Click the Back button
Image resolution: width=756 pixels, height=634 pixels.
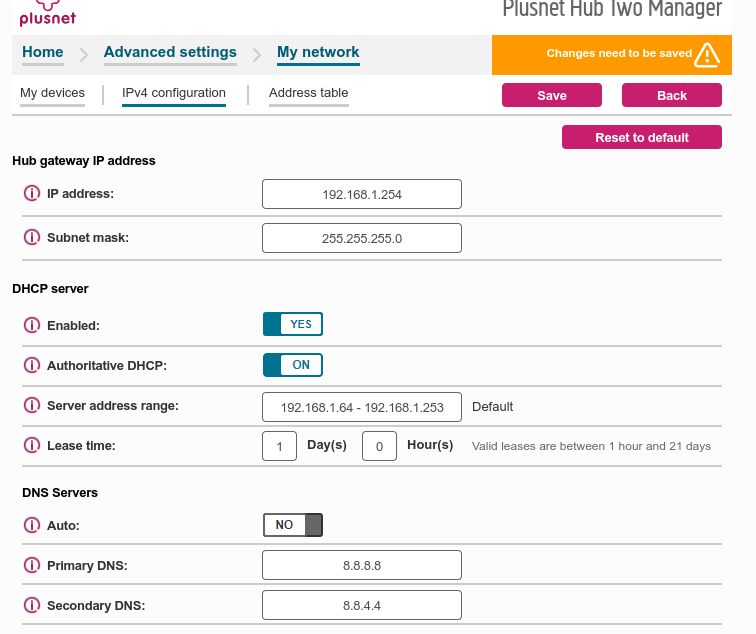click(671, 95)
